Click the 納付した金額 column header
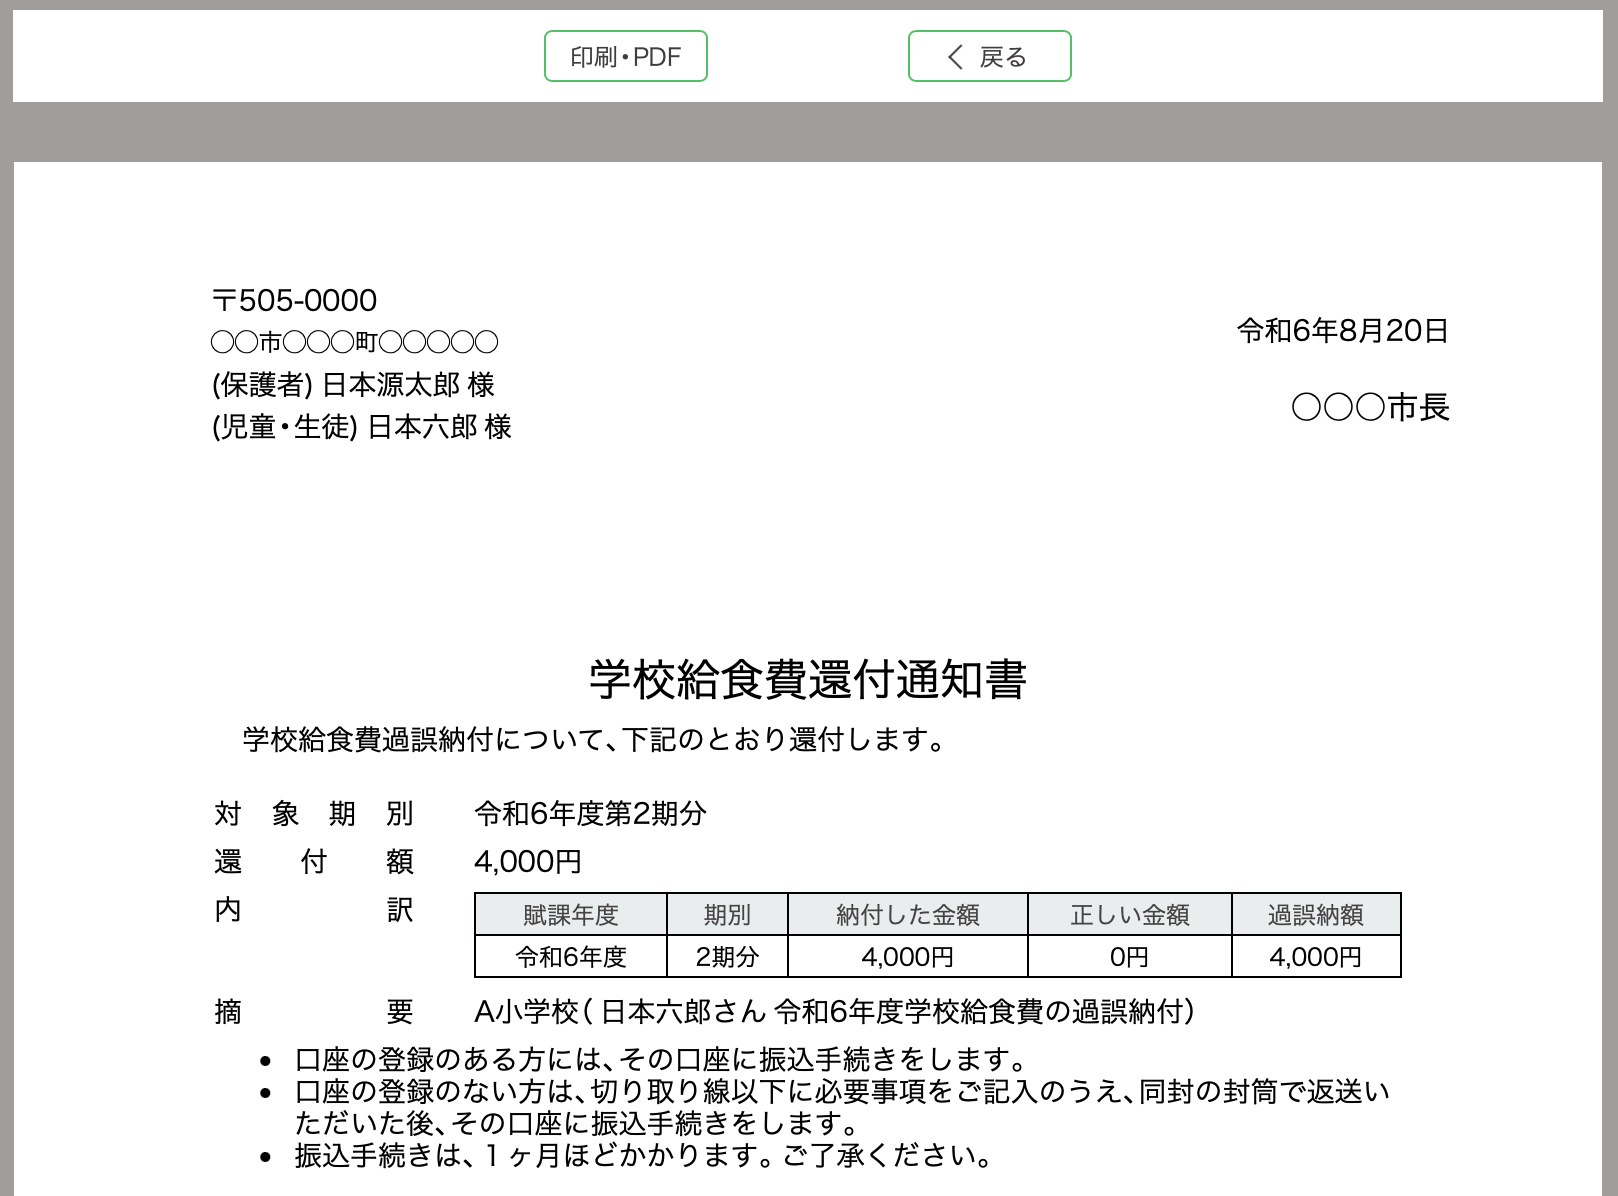Screen dimensions: 1618x1196 [x=907, y=915]
